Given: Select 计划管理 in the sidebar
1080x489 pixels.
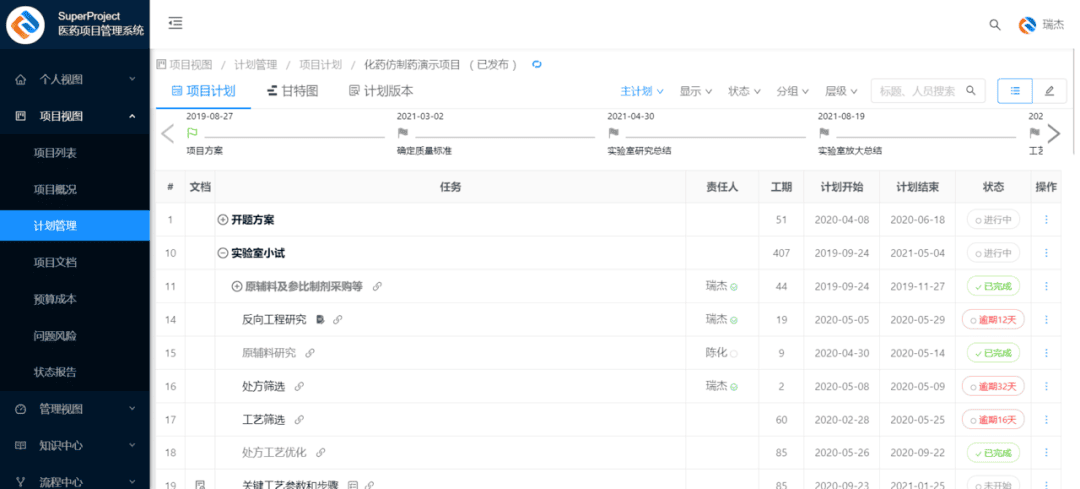Looking at the screenshot, I should (74, 226).
